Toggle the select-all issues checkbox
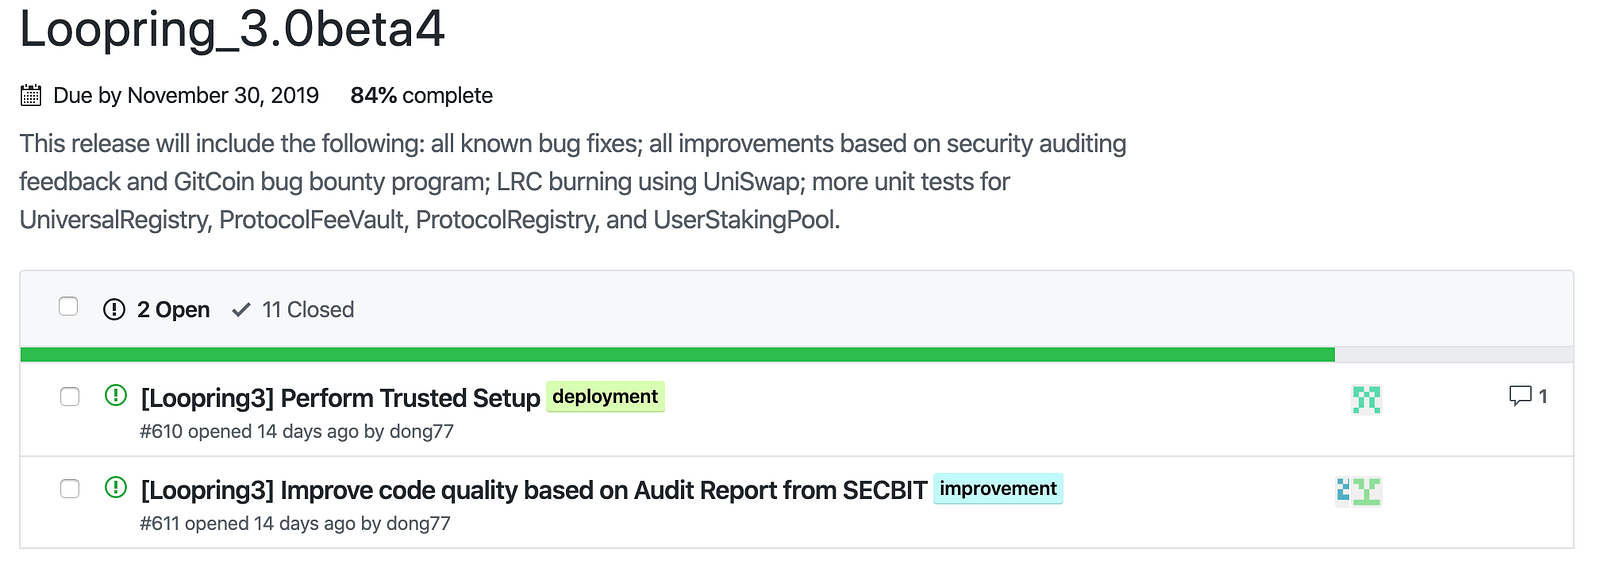The width and height of the screenshot is (1600, 571). [68, 306]
